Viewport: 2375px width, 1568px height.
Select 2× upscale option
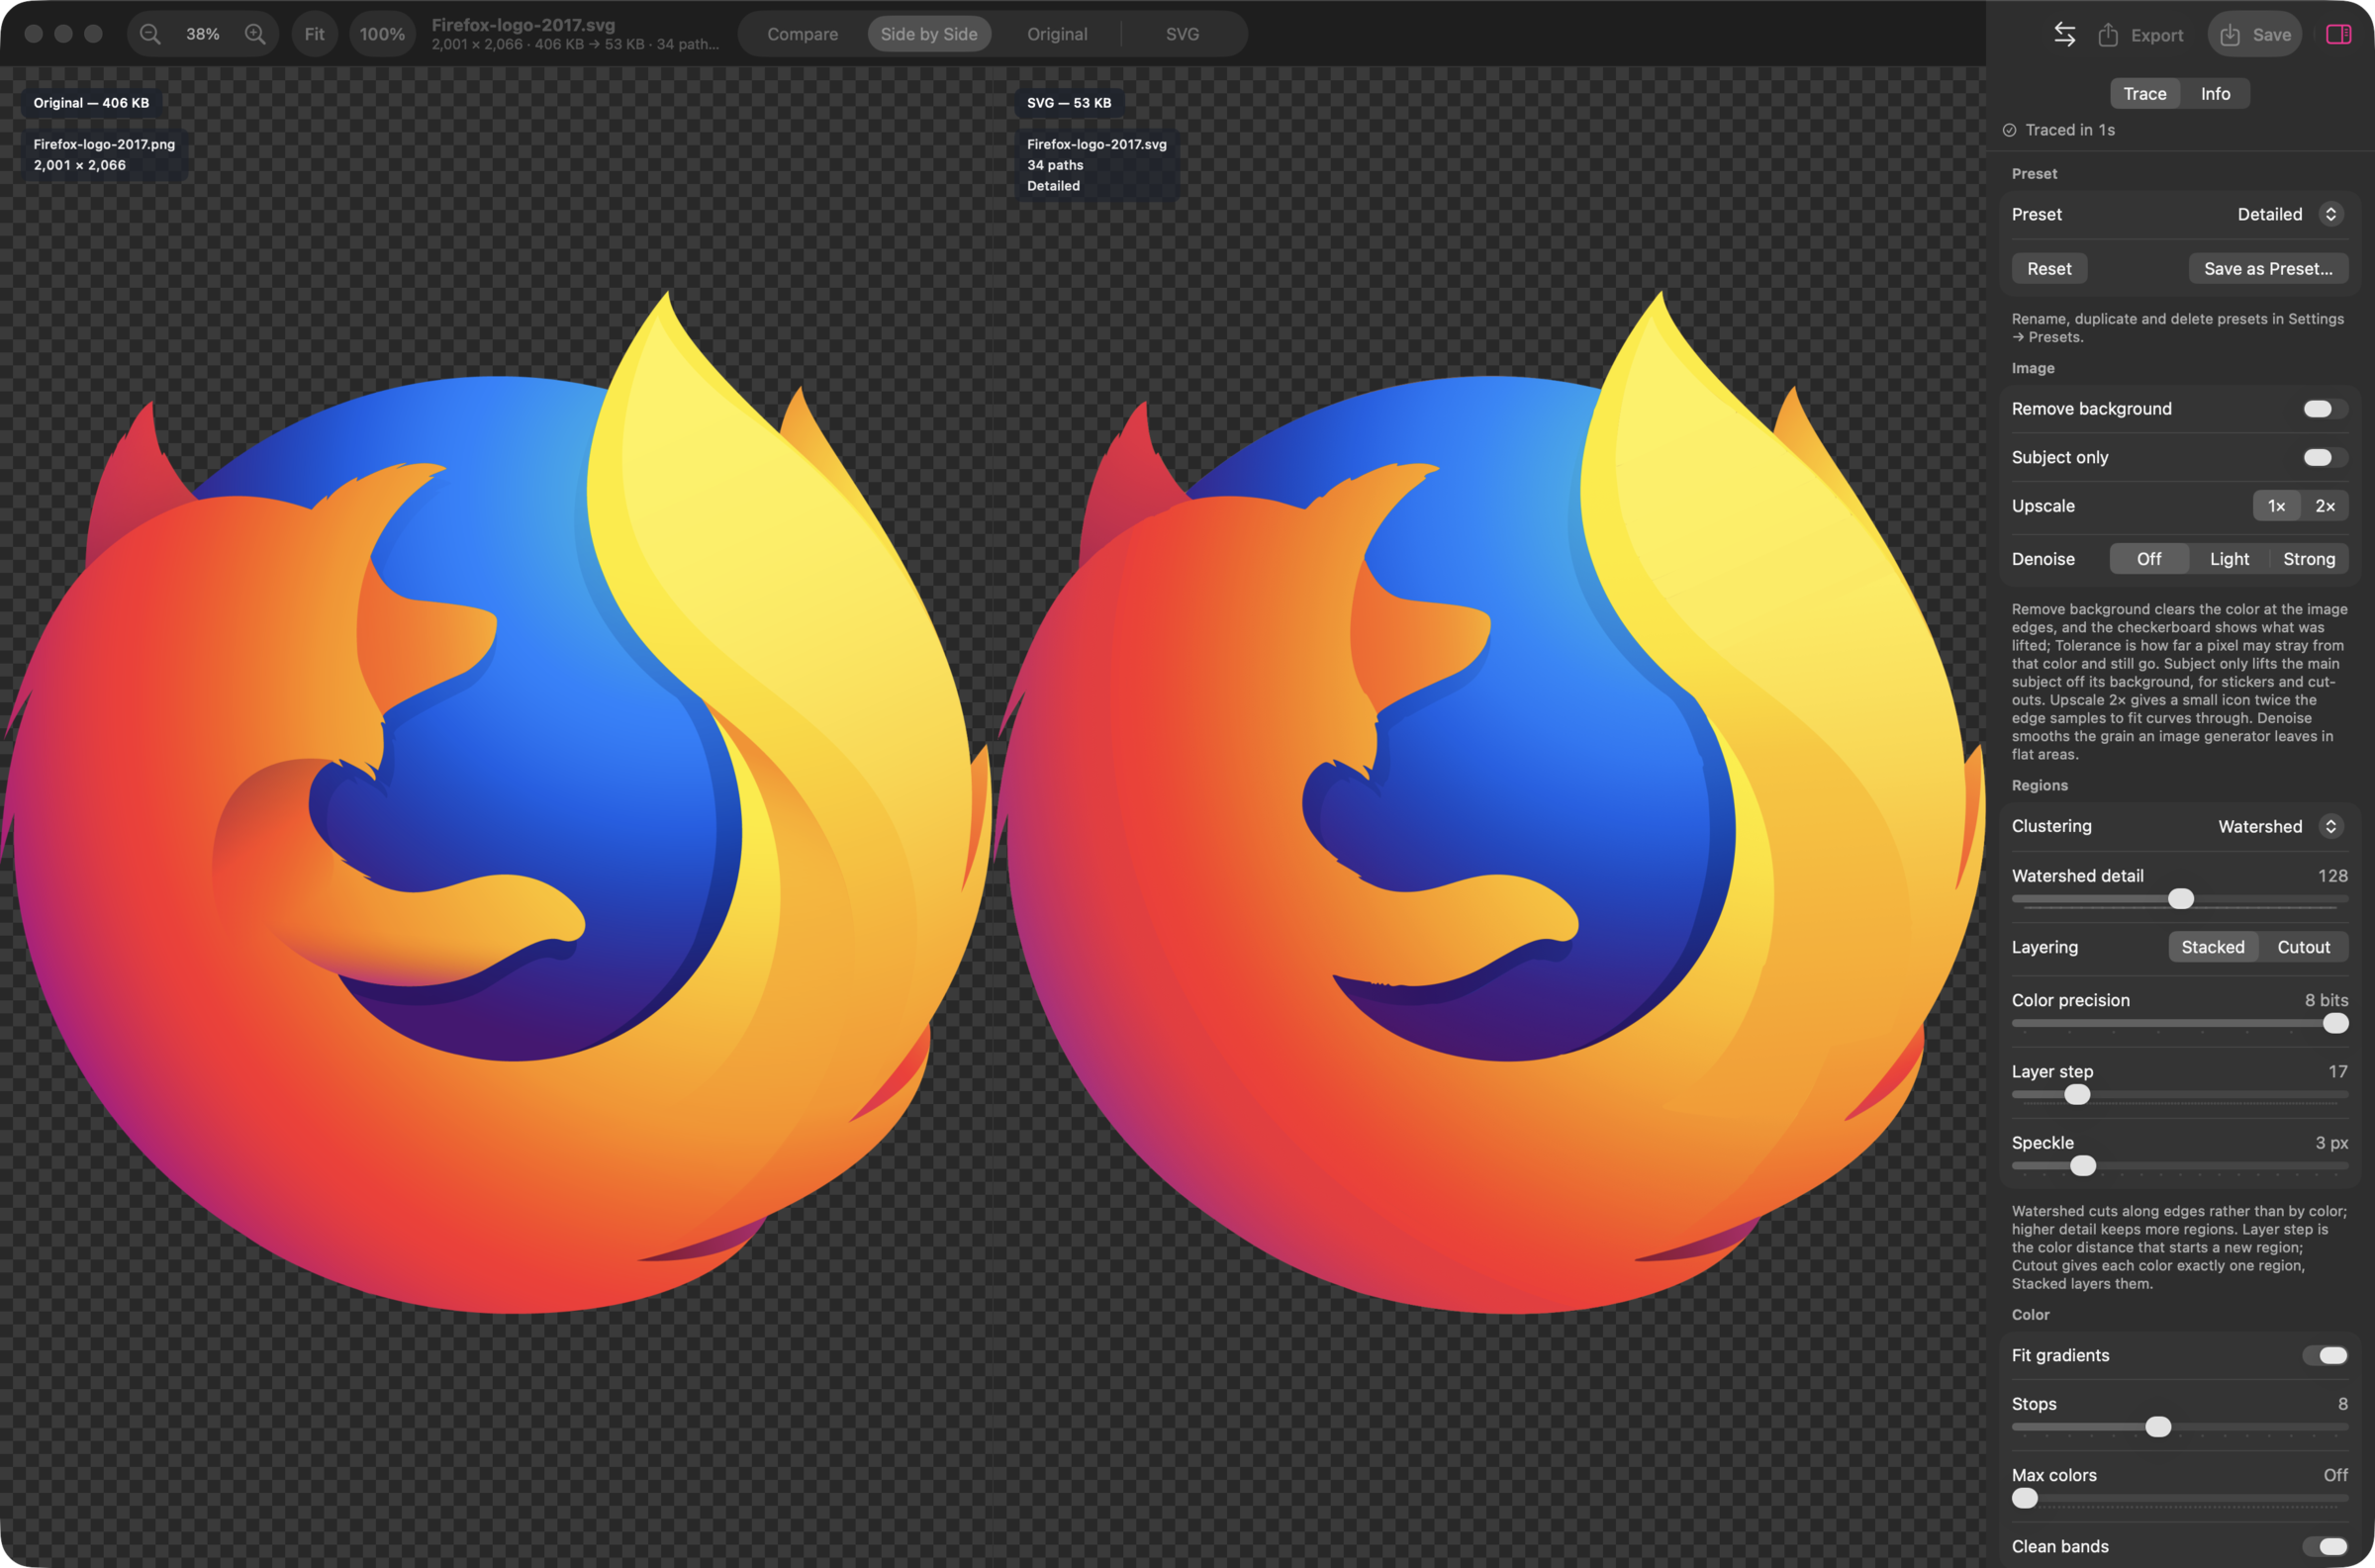coord(2325,505)
